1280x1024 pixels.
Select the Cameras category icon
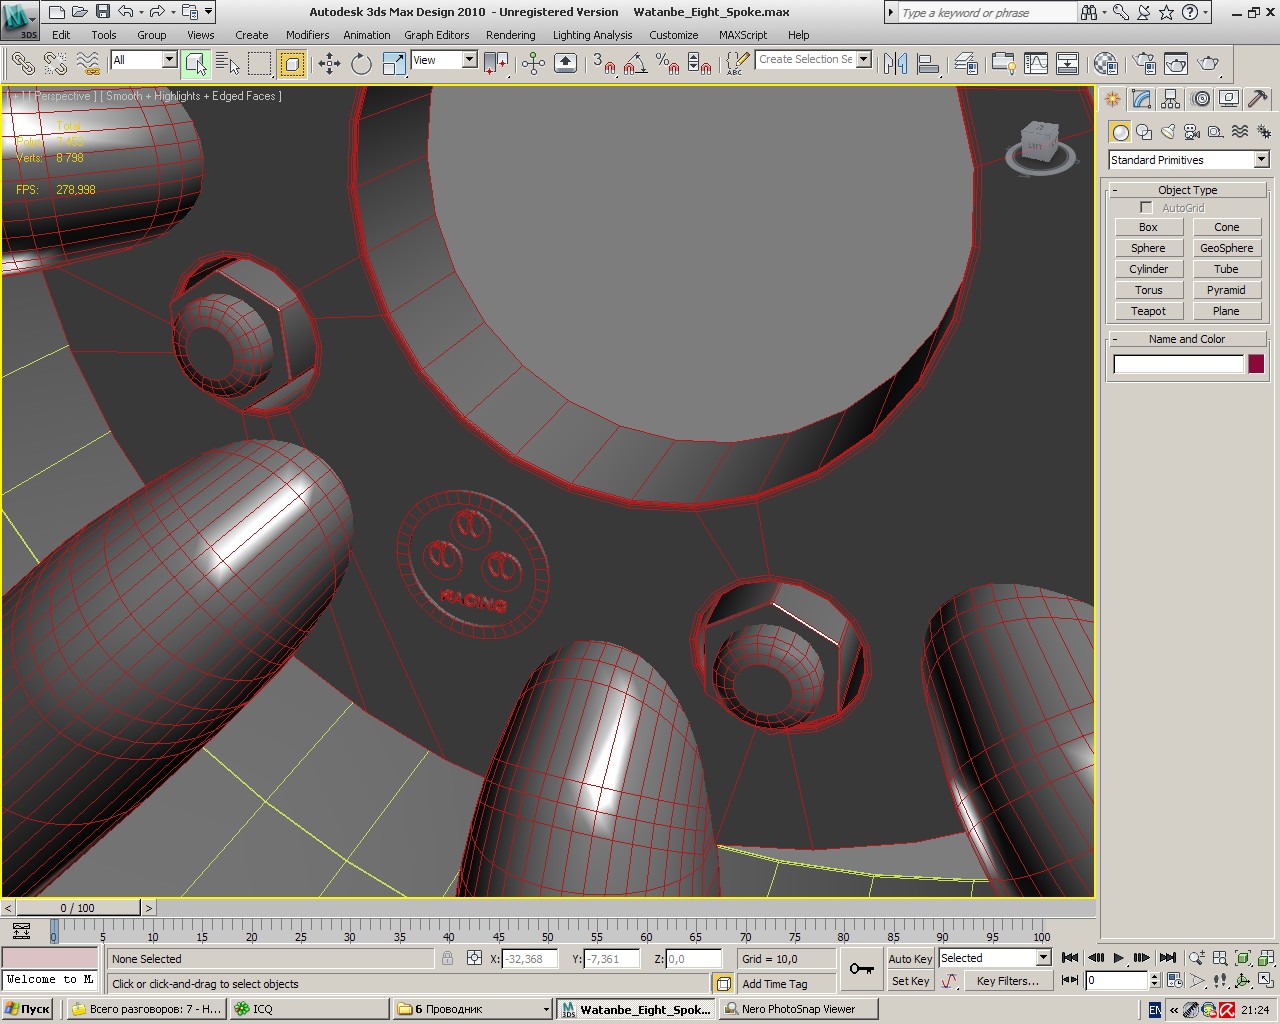tap(1192, 132)
